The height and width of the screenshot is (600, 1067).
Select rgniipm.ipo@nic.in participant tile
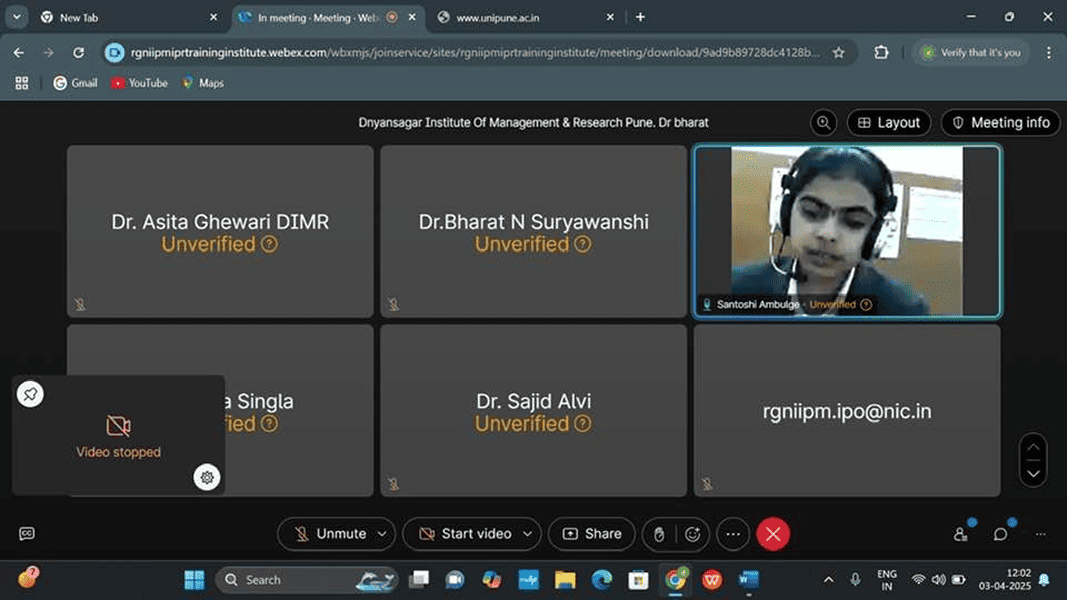847,410
